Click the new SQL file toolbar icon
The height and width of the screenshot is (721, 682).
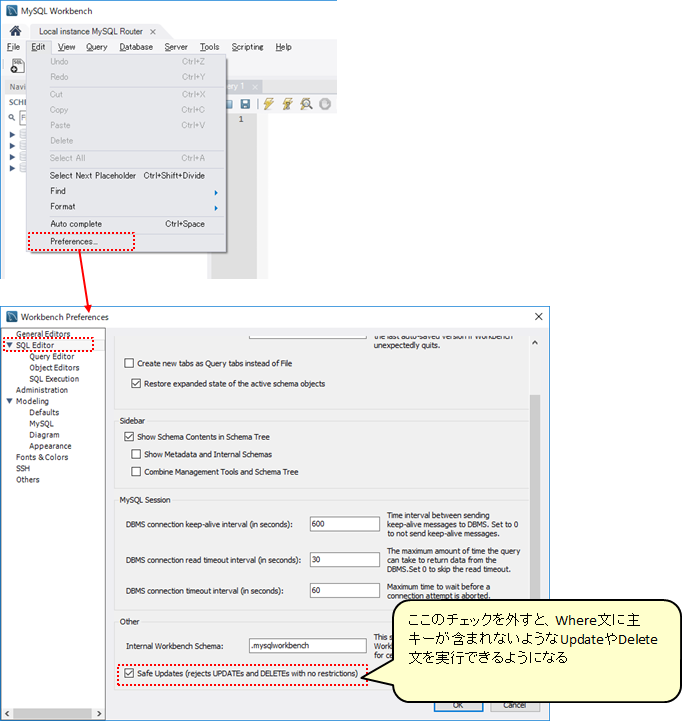point(17,66)
